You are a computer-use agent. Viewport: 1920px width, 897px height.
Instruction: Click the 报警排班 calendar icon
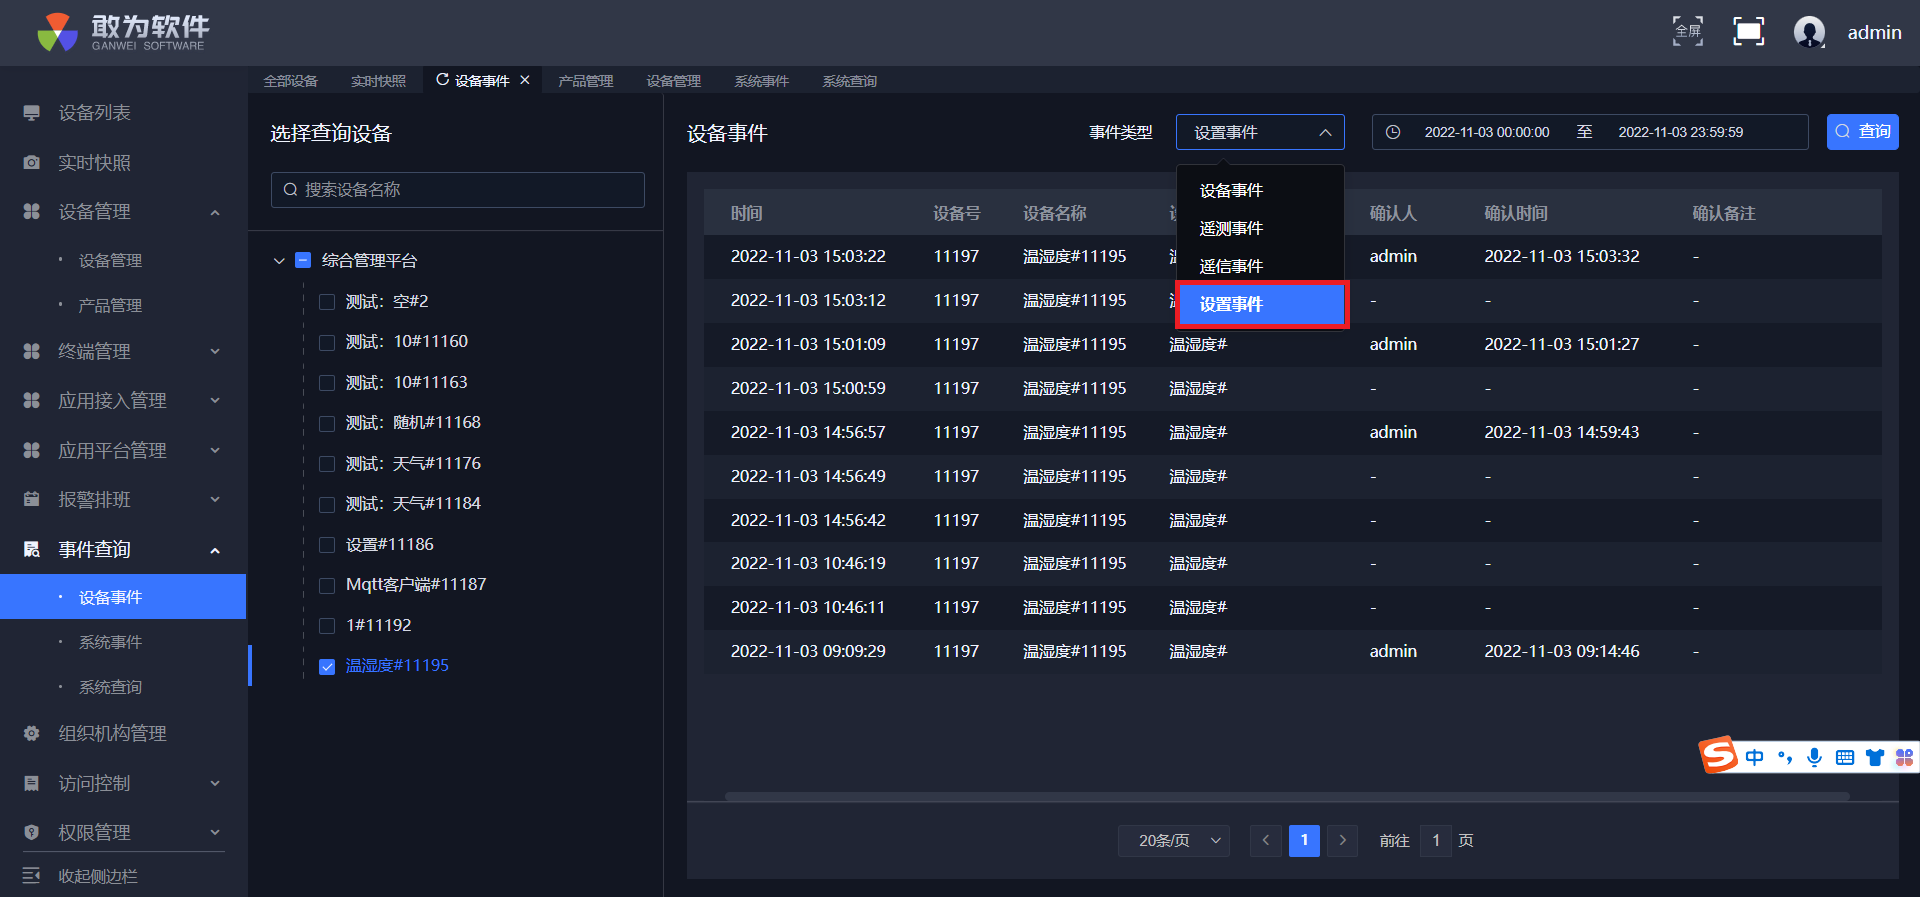(32, 499)
